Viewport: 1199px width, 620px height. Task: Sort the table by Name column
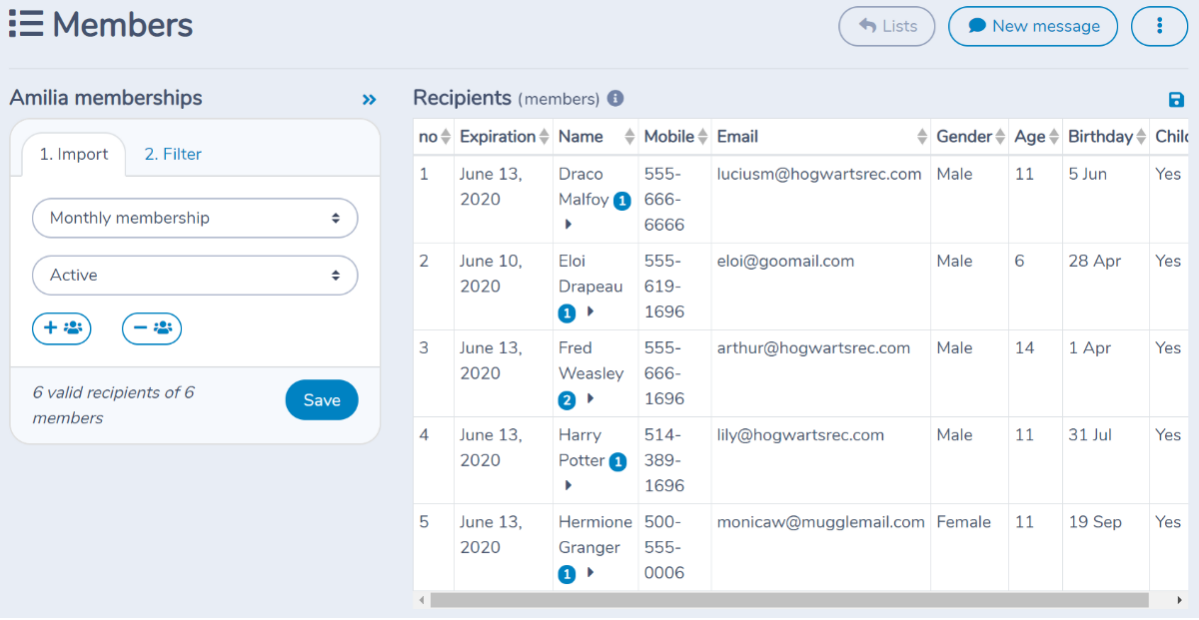pyautogui.click(x=596, y=137)
